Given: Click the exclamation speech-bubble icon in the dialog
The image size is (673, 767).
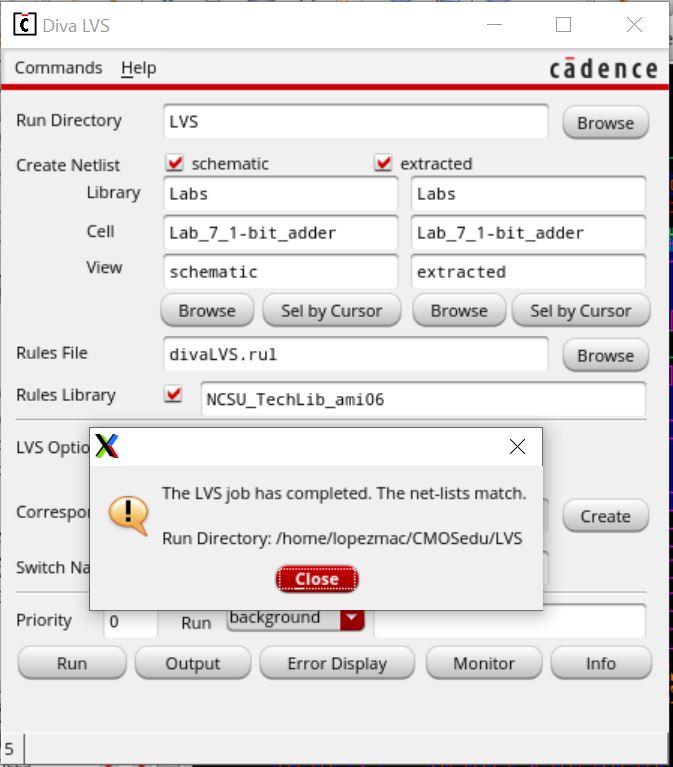Looking at the screenshot, I should (x=129, y=516).
